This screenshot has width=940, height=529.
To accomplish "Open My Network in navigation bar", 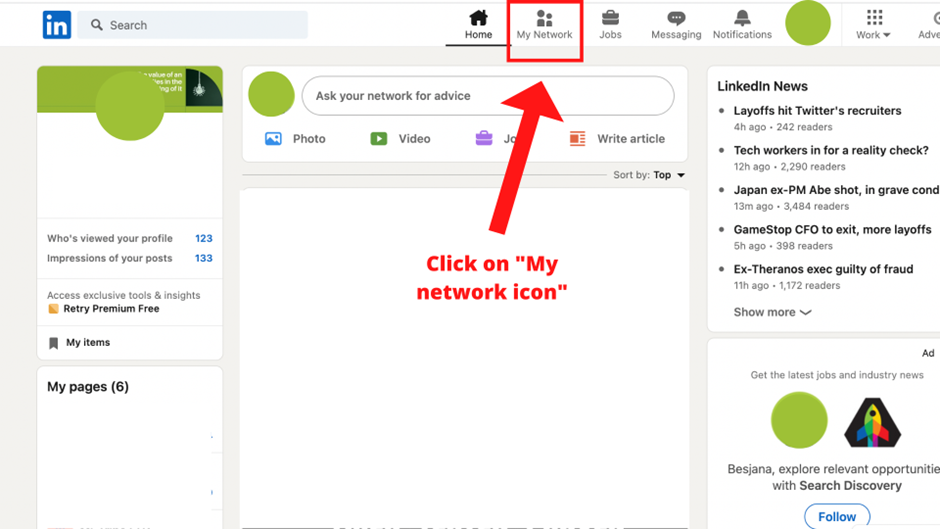I will tap(544, 25).
